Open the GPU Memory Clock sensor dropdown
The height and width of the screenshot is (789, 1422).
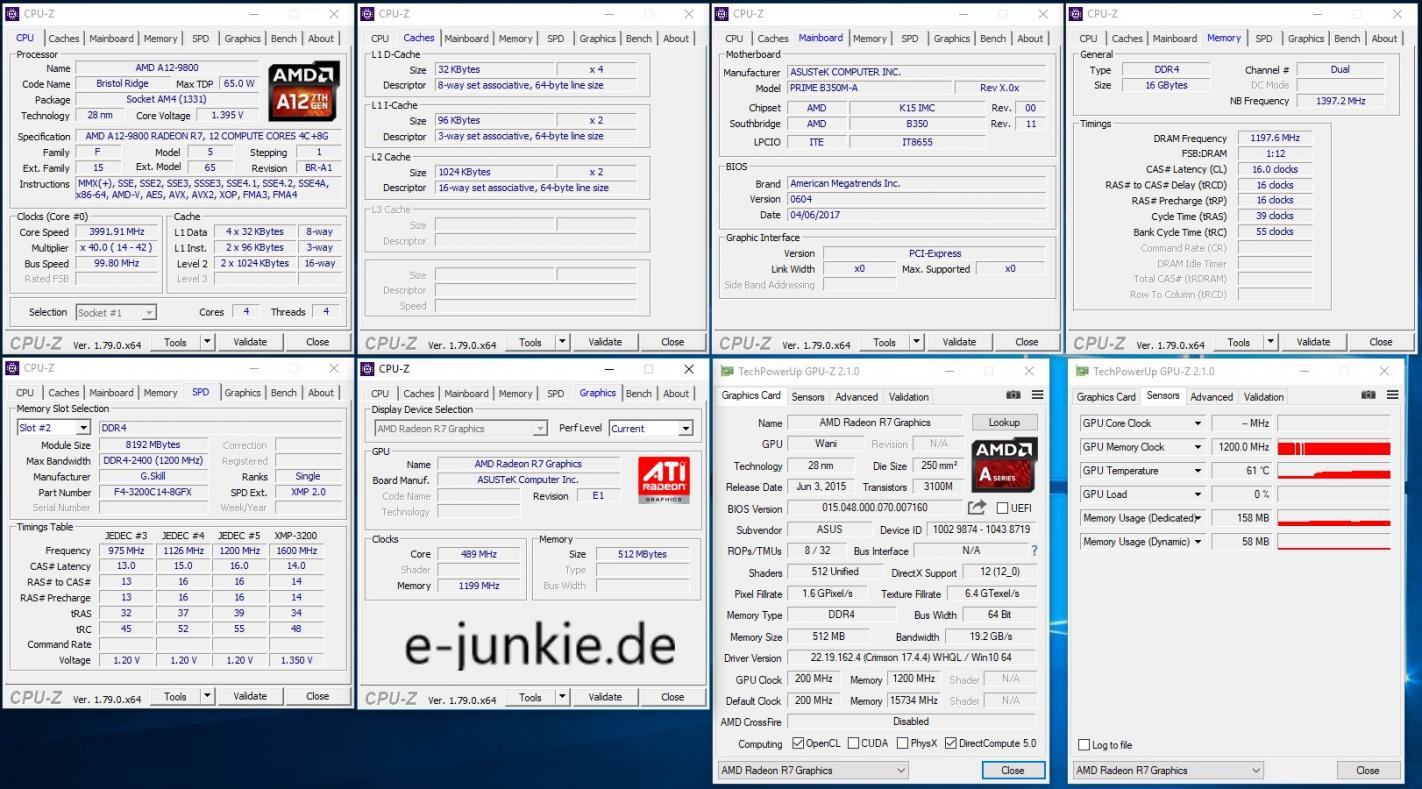pyautogui.click(x=1197, y=447)
